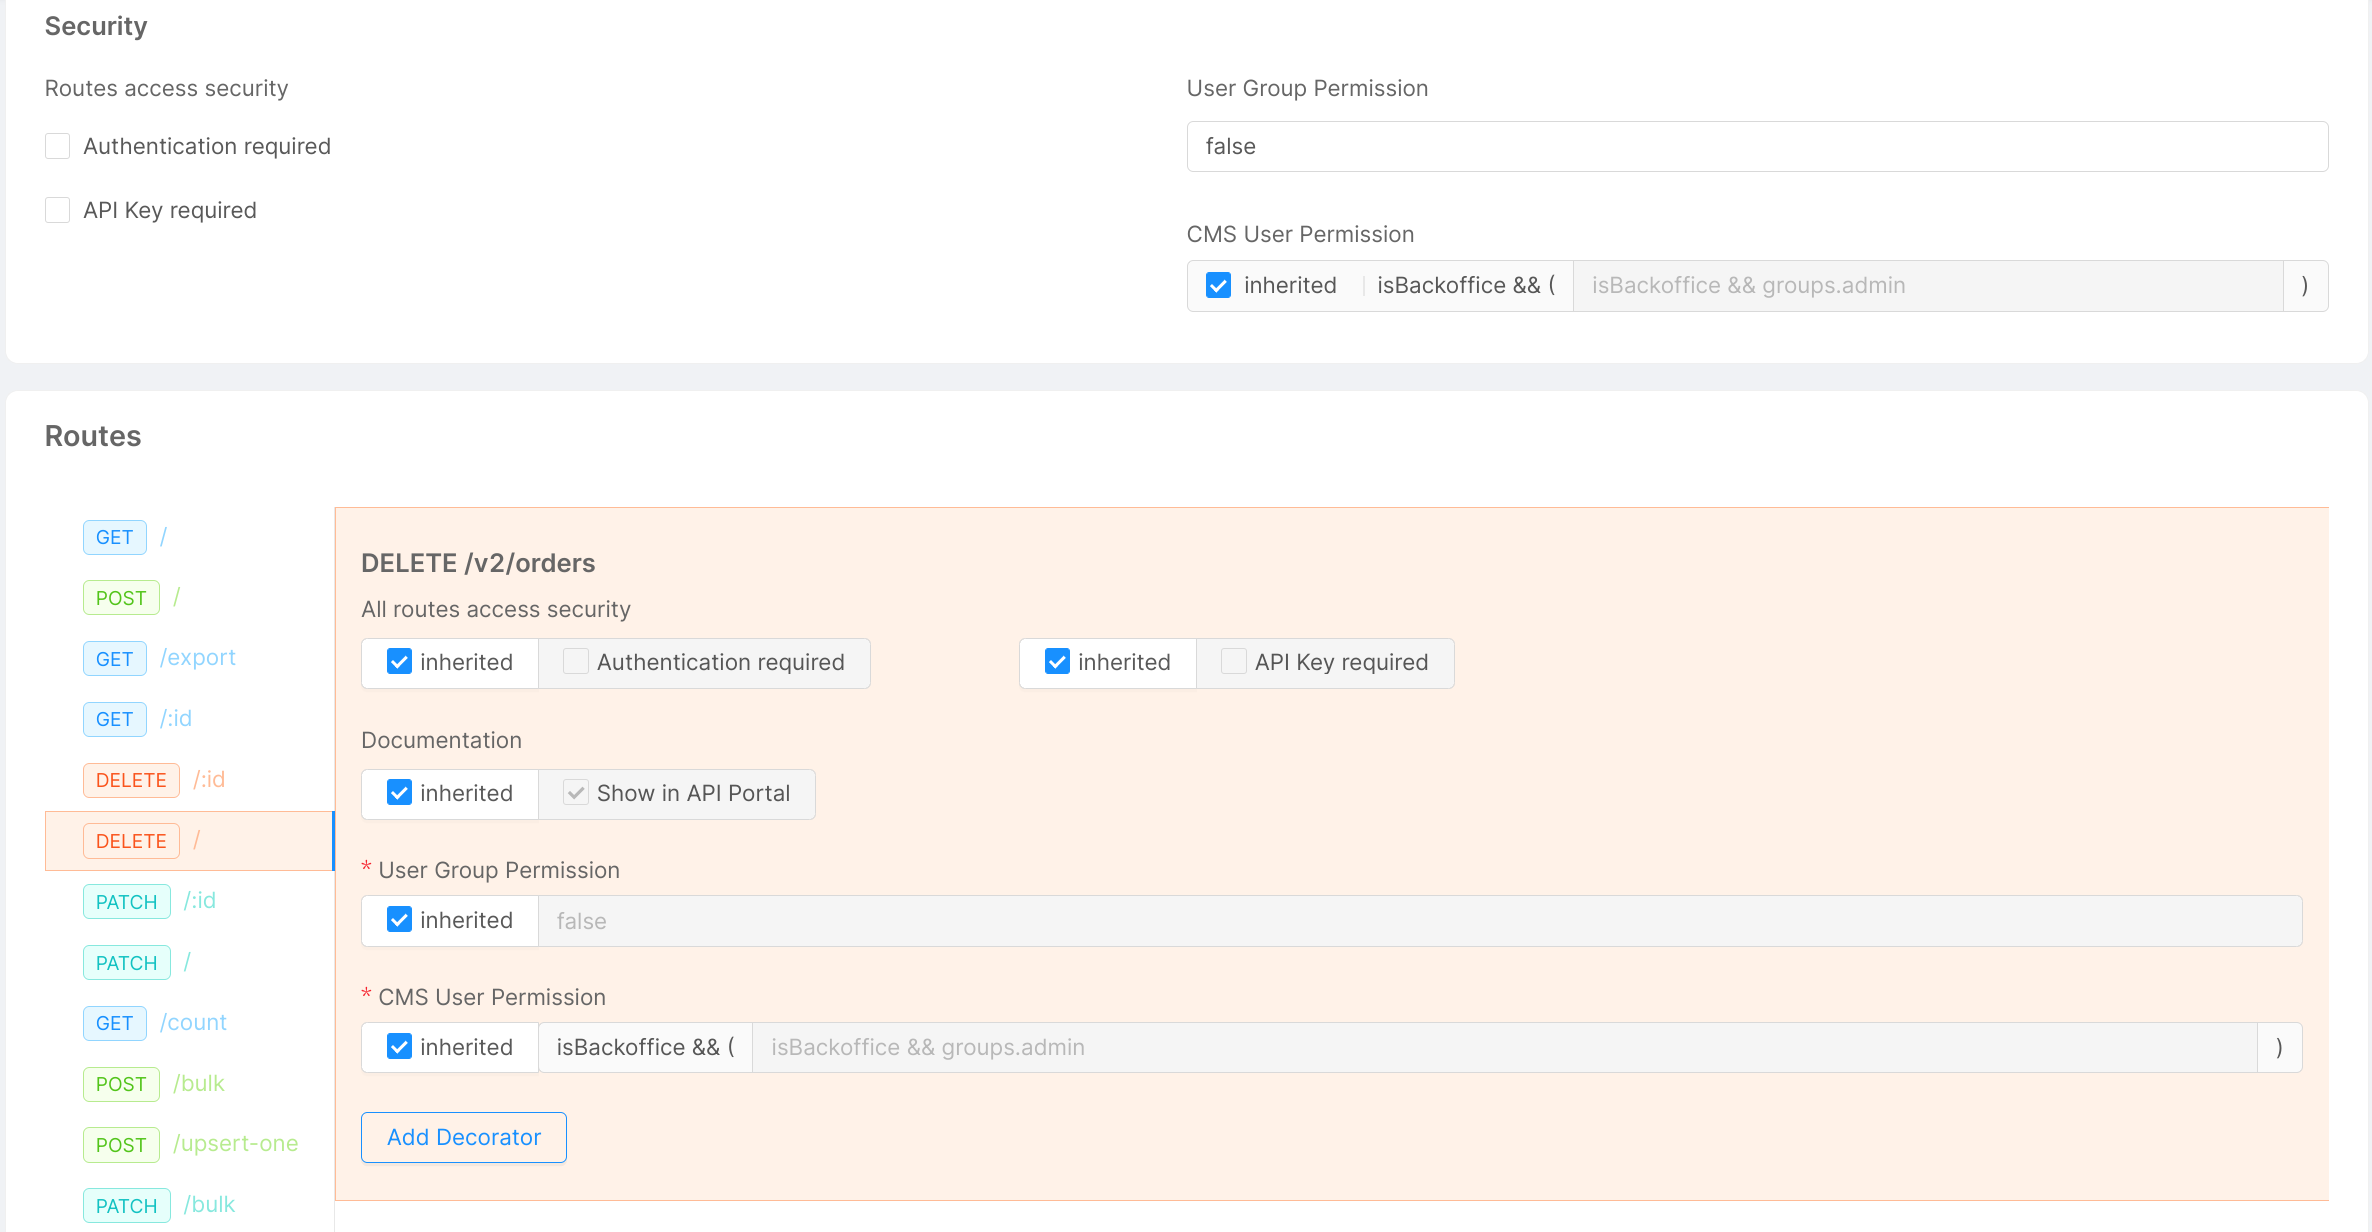This screenshot has width=2372, height=1232.
Task: Uncheck inherited beside route Authentication required
Action: click(399, 662)
